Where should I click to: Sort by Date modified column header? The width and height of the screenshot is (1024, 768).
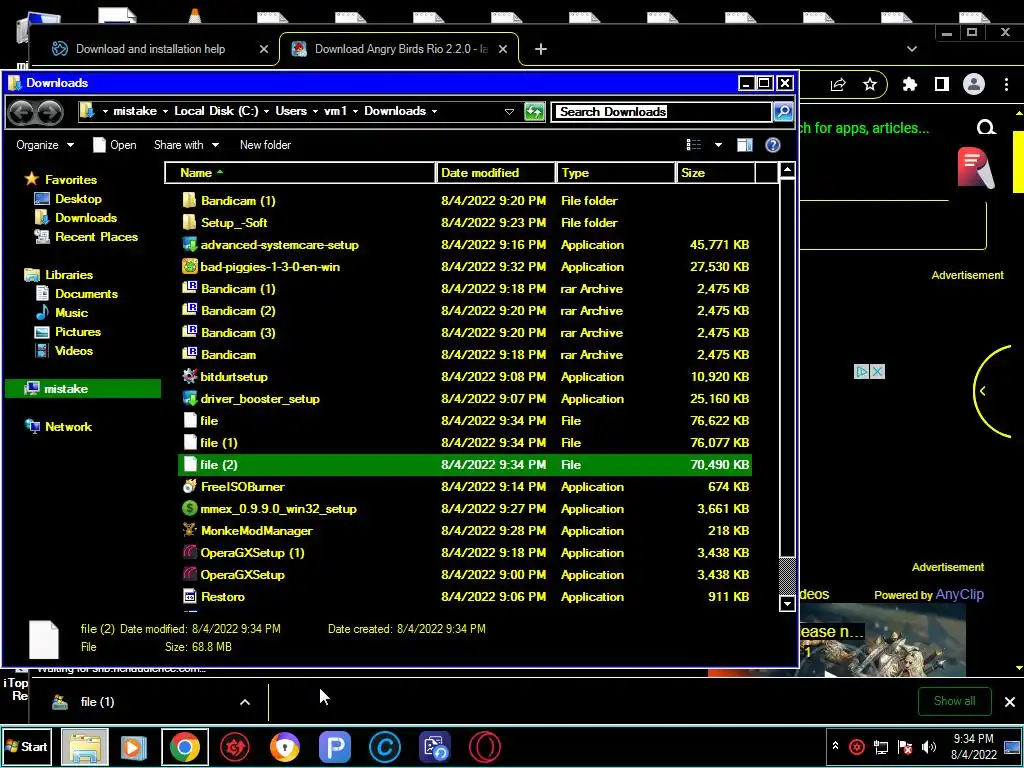[496, 173]
